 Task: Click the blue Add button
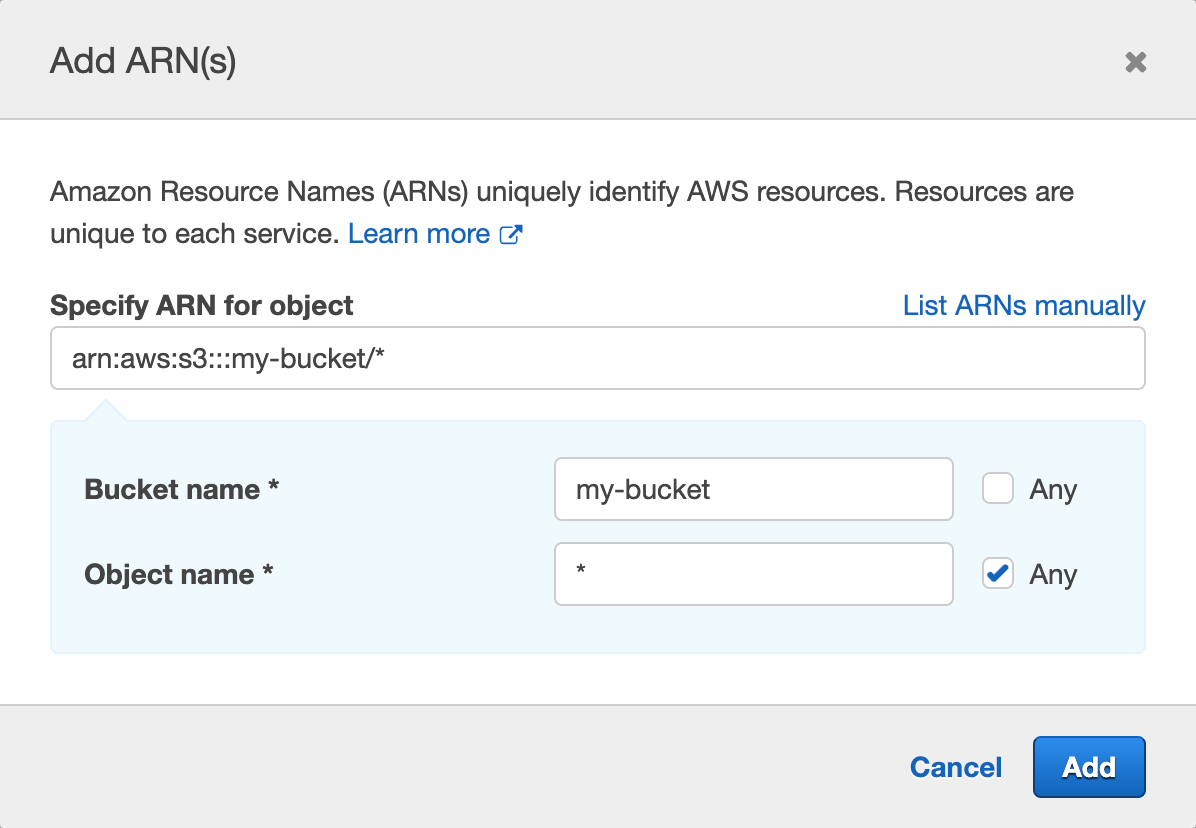click(1088, 767)
